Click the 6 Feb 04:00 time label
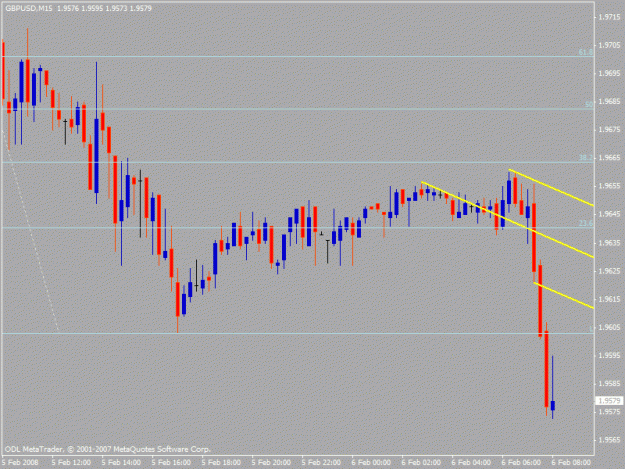625x469 pixels. (471, 462)
